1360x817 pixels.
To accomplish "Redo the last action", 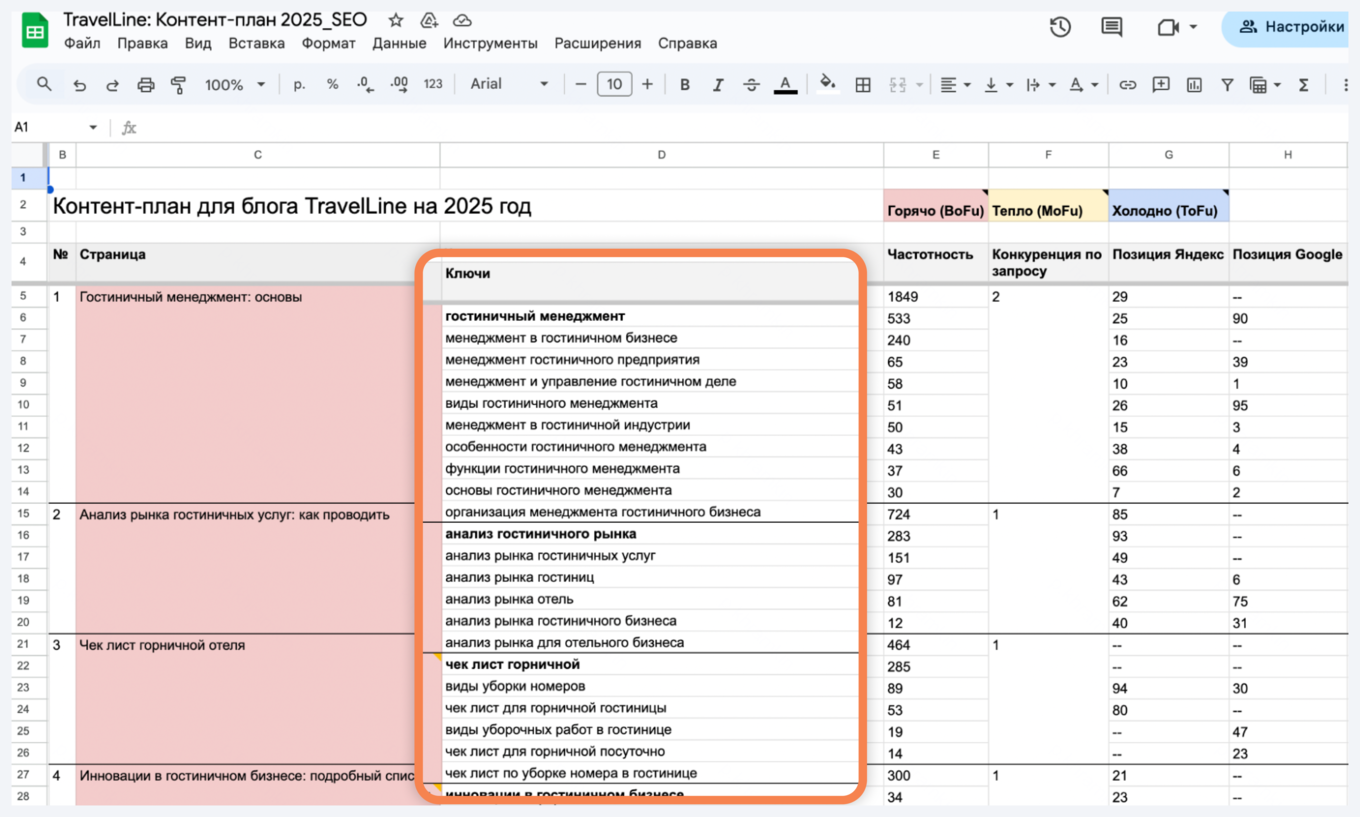I will 112,85.
